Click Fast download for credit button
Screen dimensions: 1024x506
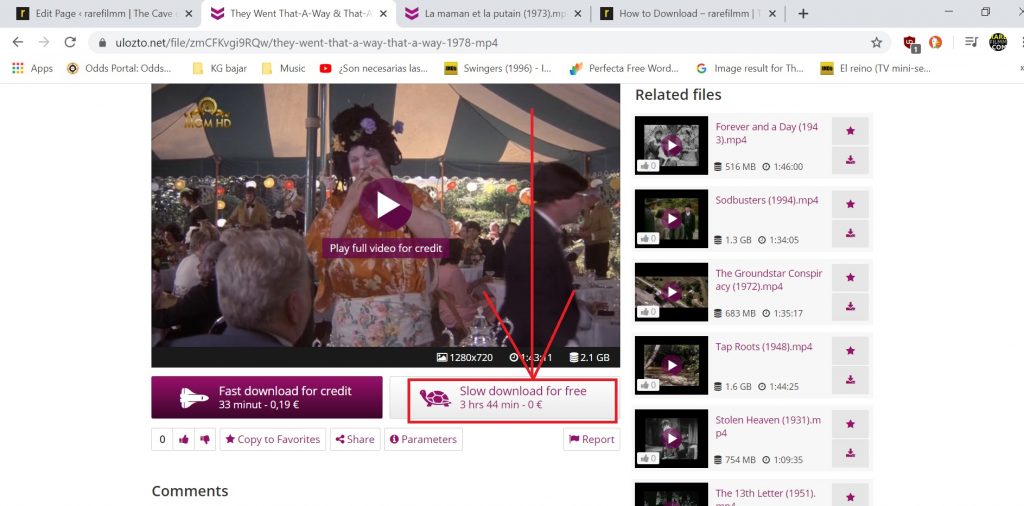coord(266,398)
